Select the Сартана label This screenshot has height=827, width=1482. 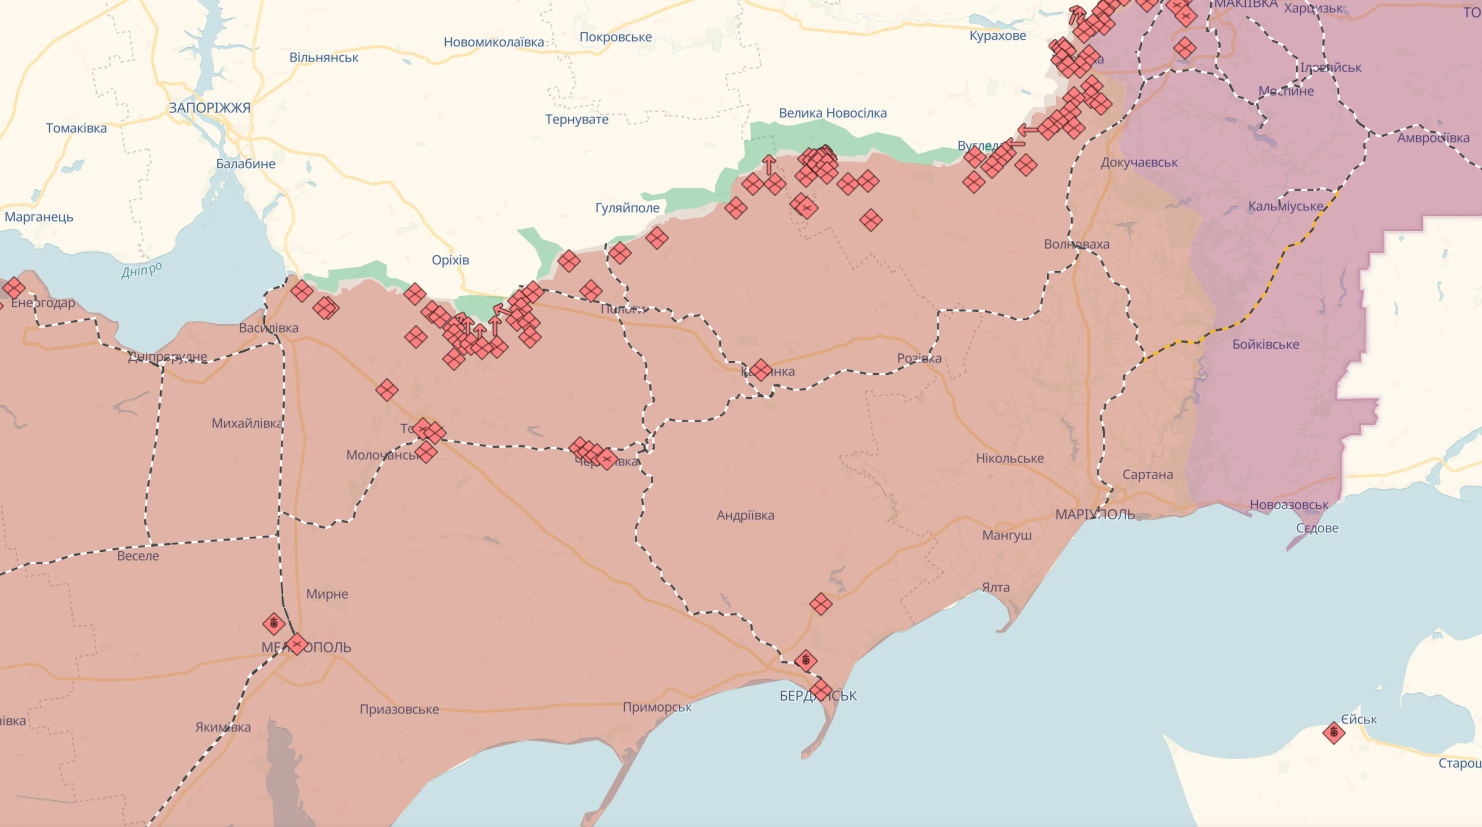[x=1147, y=475]
